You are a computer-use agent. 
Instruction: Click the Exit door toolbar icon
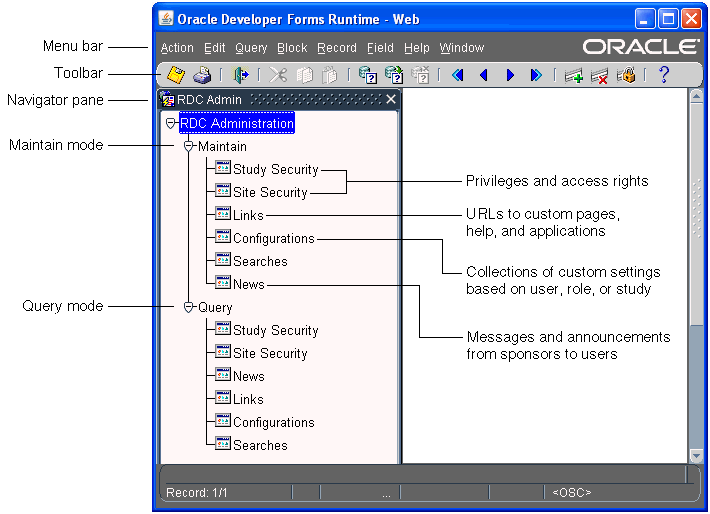pos(241,75)
